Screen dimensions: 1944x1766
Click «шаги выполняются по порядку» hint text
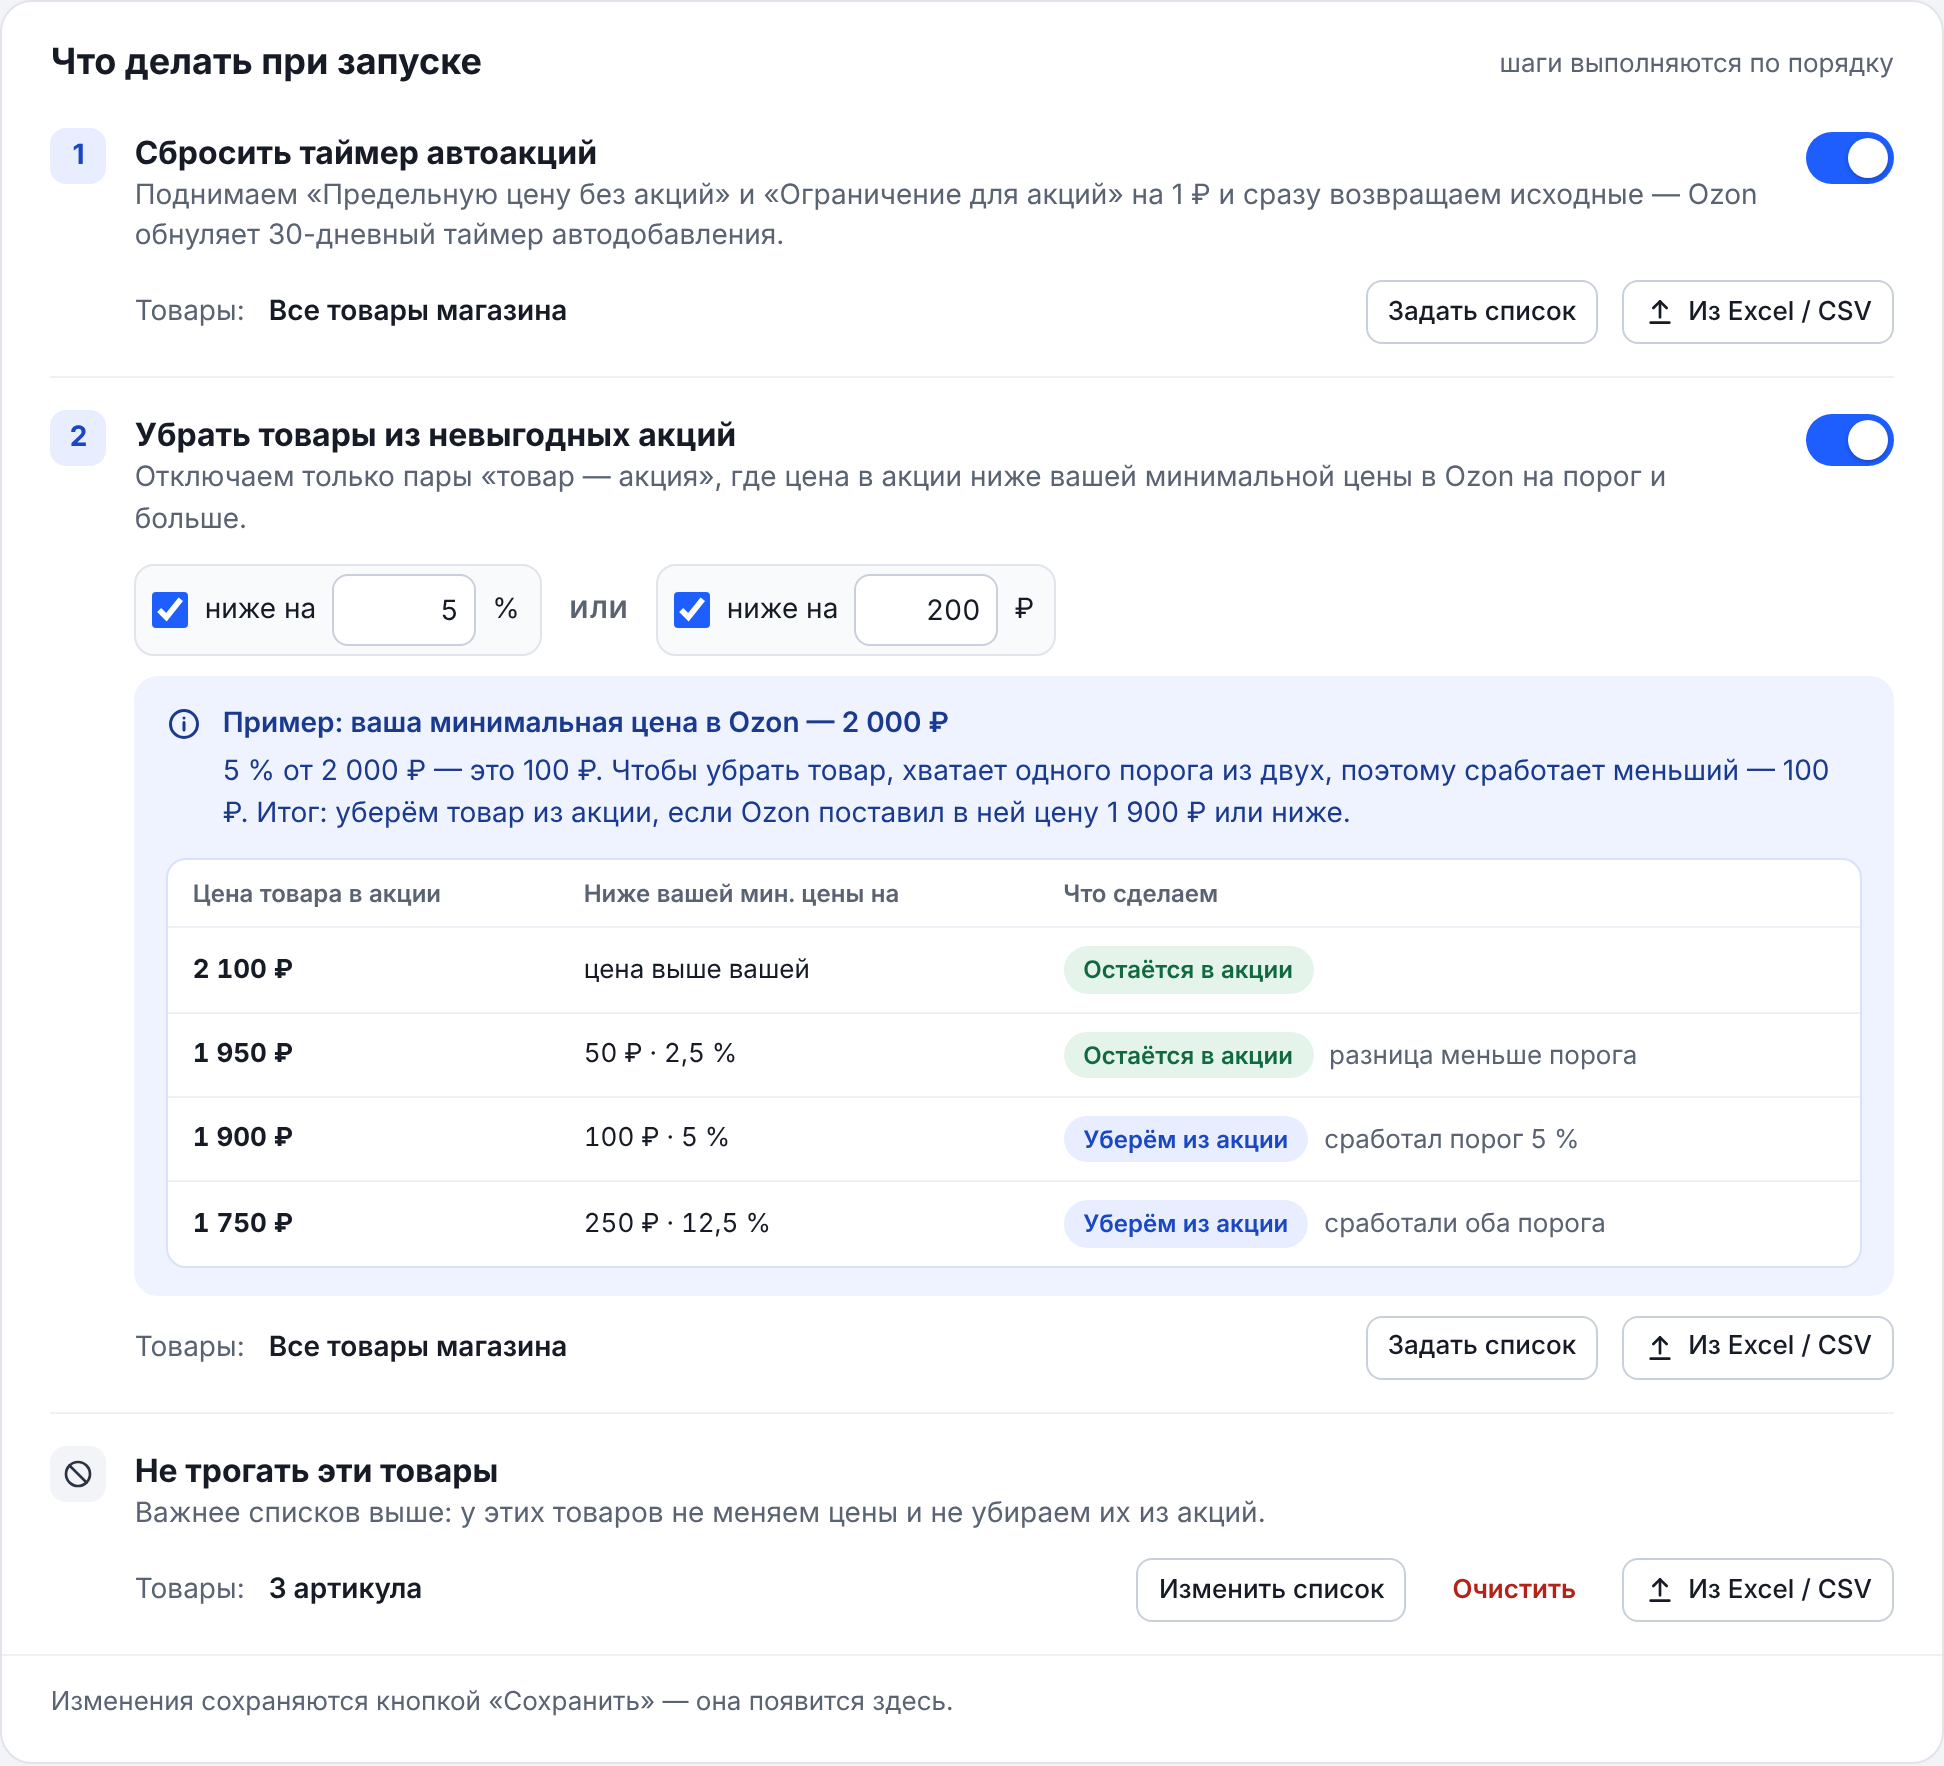pos(1696,63)
